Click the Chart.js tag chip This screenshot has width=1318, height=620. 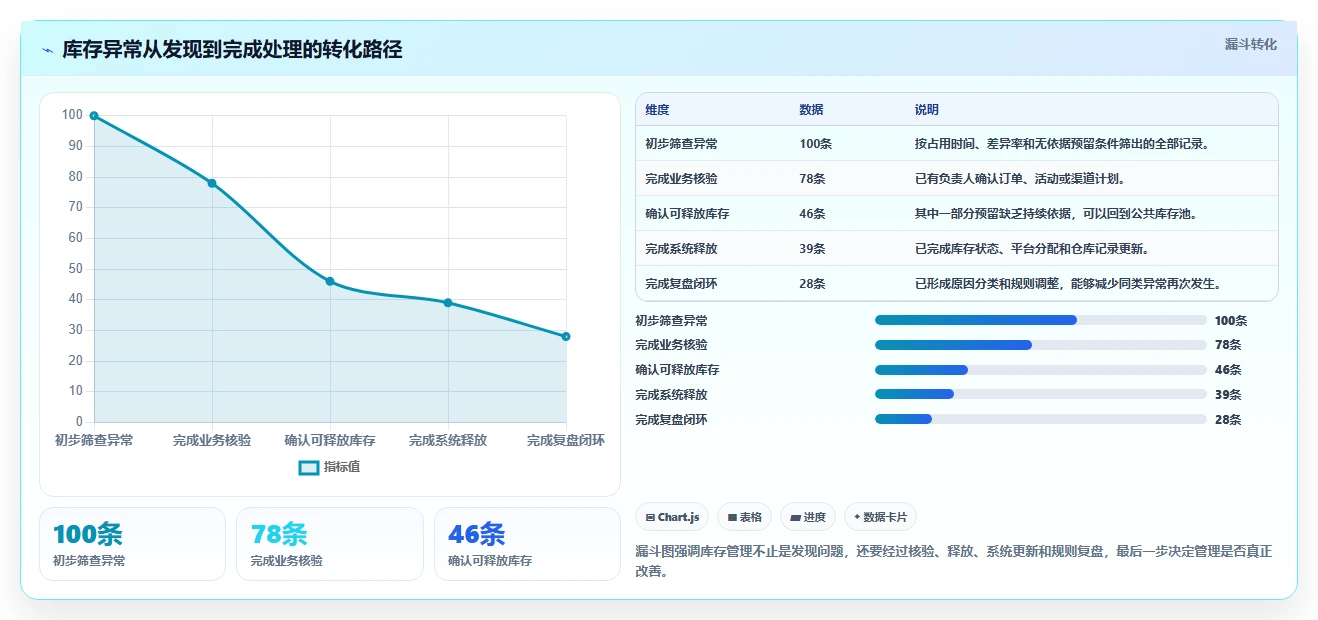(672, 517)
